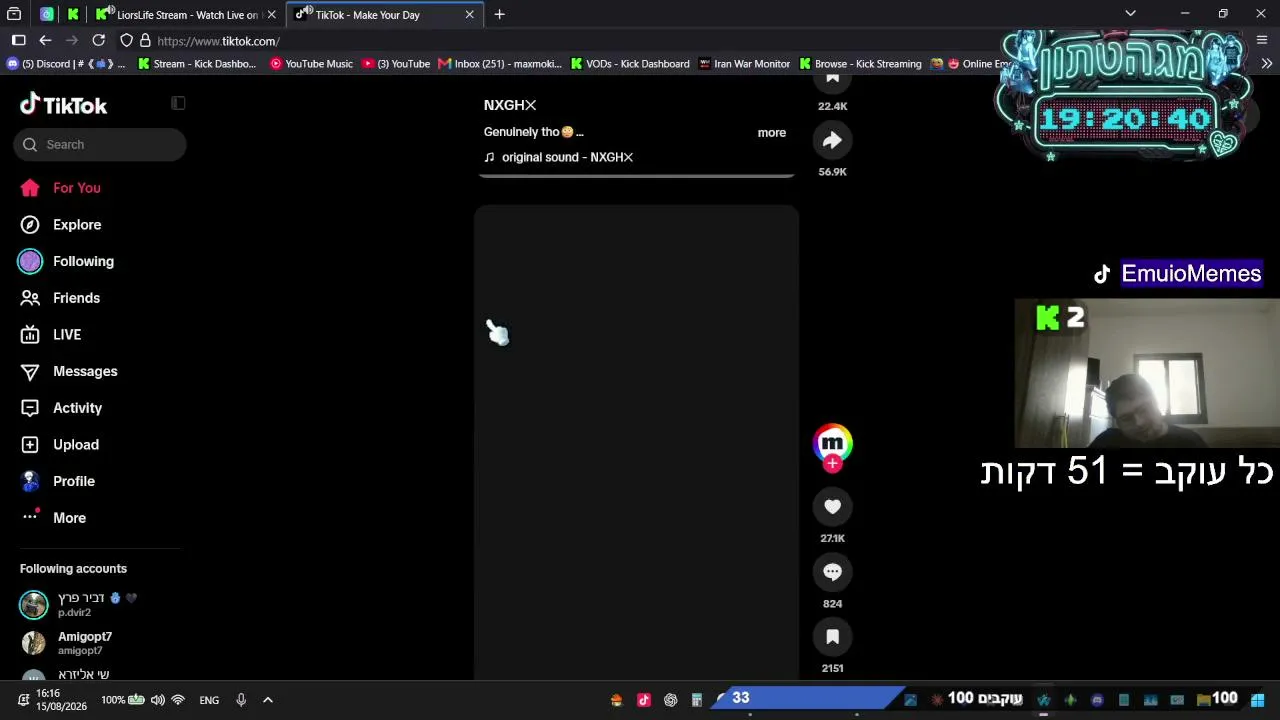Open VODs - Kick Dashboard bookmark
This screenshot has width=1280, height=720.
click(630, 64)
